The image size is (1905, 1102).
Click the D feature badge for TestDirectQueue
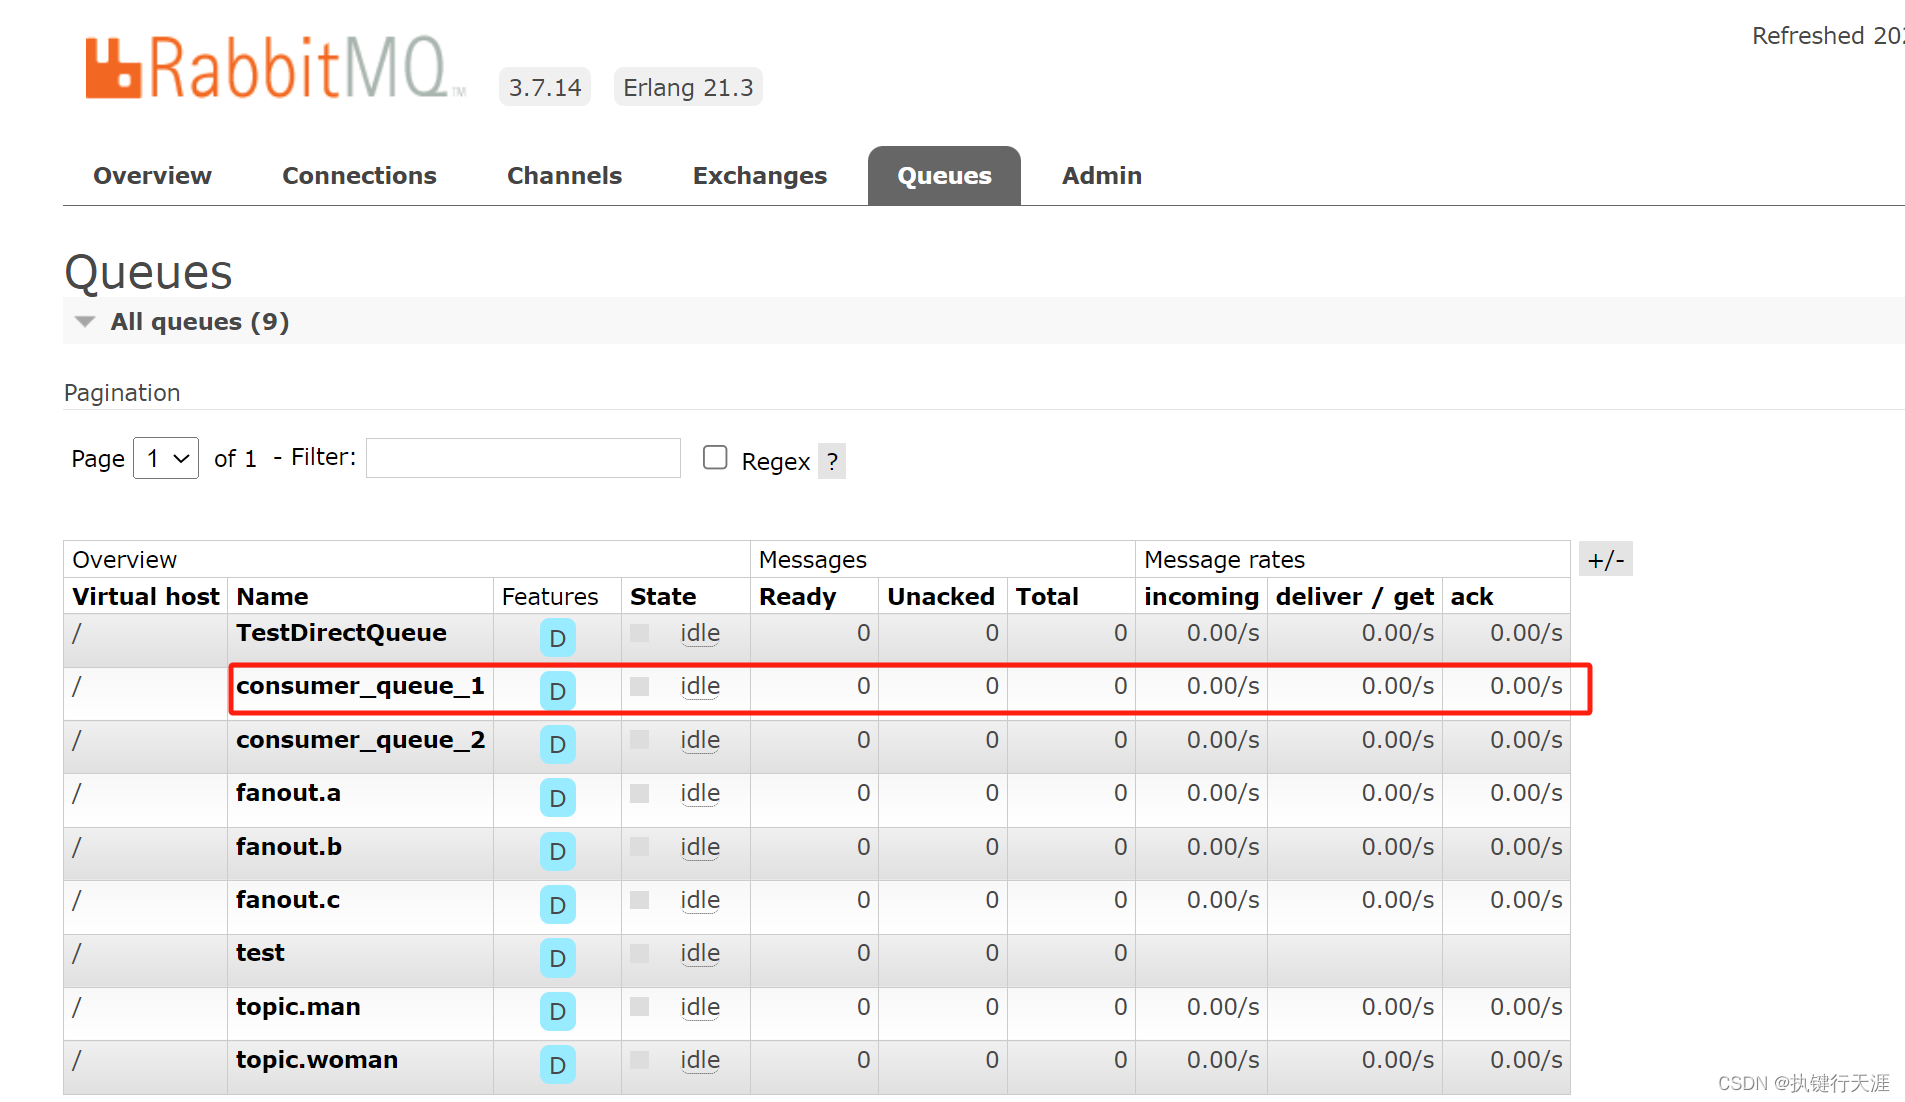[x=558, y=638]
